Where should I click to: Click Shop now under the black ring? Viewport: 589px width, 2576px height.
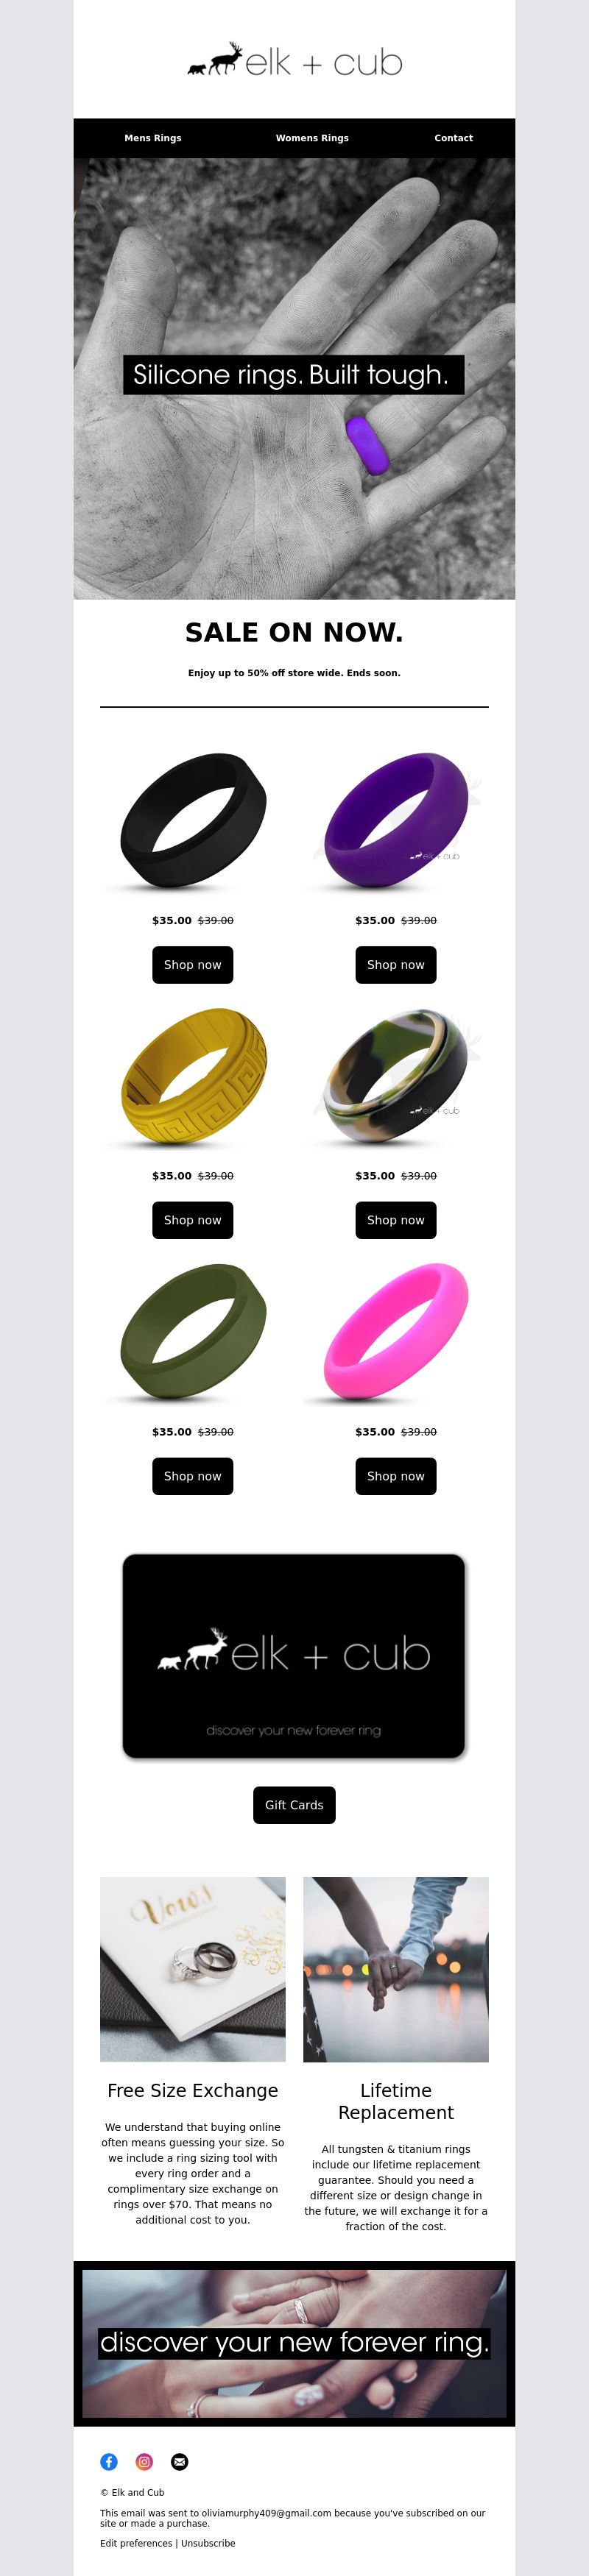tap(192, 964)
